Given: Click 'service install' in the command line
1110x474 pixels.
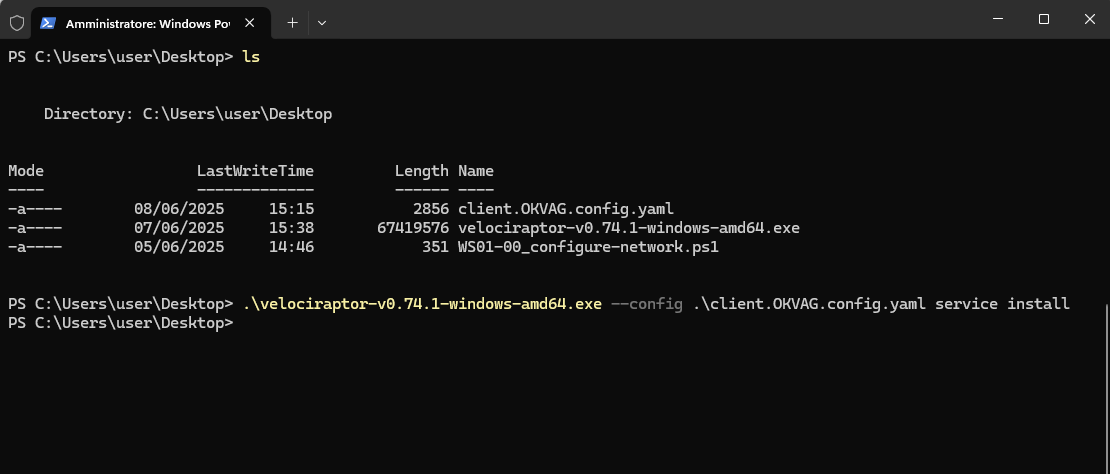Looking at the screenshot, I should point(1002,304).
